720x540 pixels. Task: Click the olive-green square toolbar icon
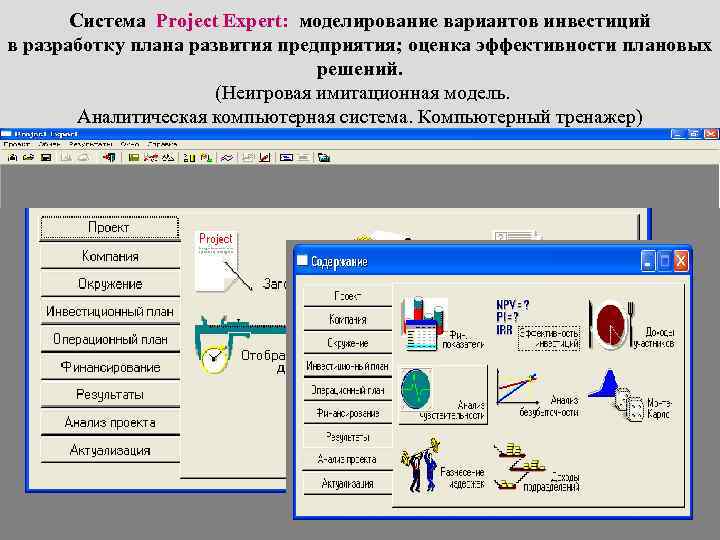(134, 158)
